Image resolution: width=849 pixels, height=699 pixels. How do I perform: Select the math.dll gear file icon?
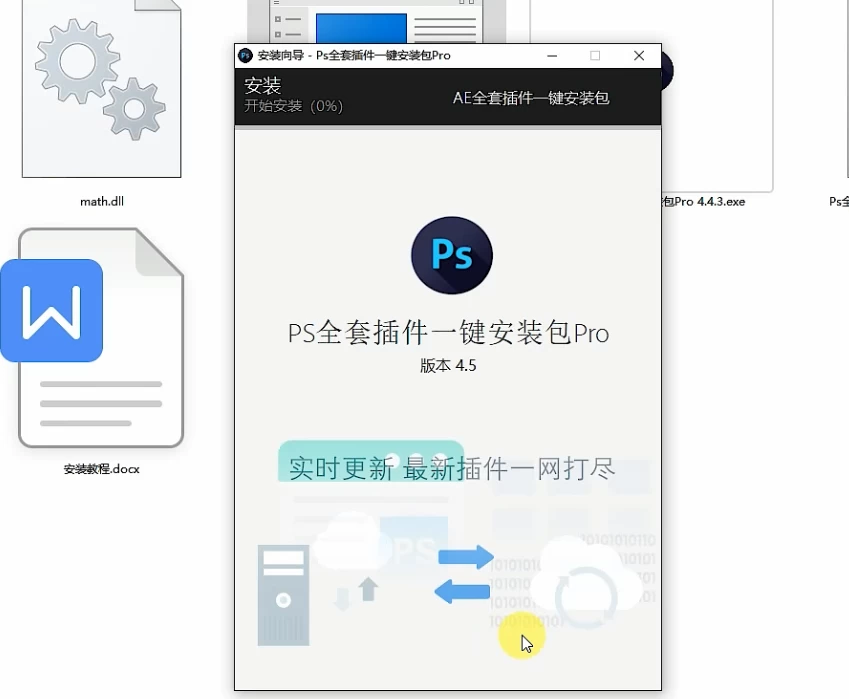pos(101,90)
